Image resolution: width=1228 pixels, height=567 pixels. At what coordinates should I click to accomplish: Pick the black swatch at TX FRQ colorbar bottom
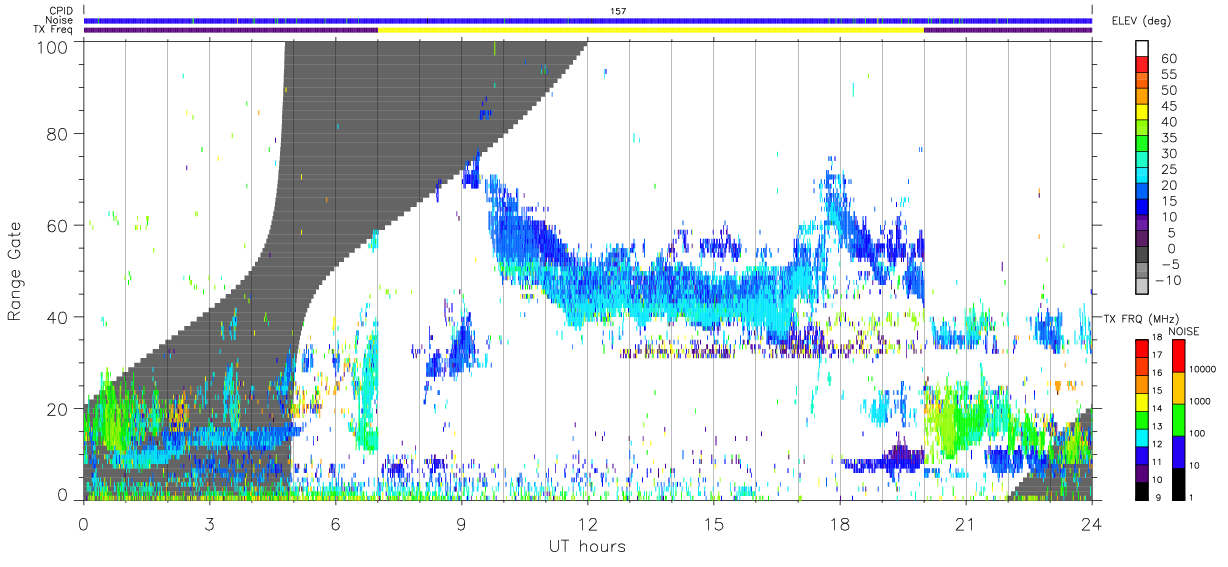point(1142,491)
